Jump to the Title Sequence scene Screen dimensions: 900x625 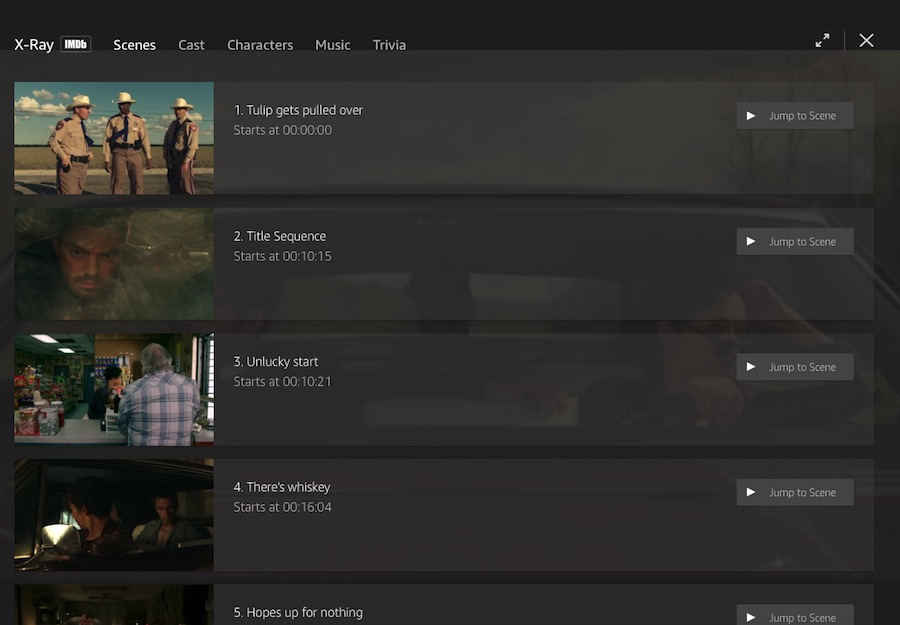[795, 242]
